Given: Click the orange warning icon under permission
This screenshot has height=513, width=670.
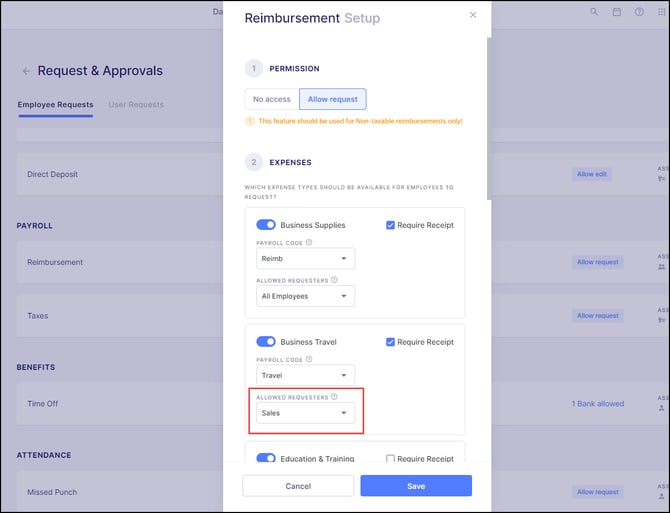Looking at the screenshot, I should (x=250, y=121).
